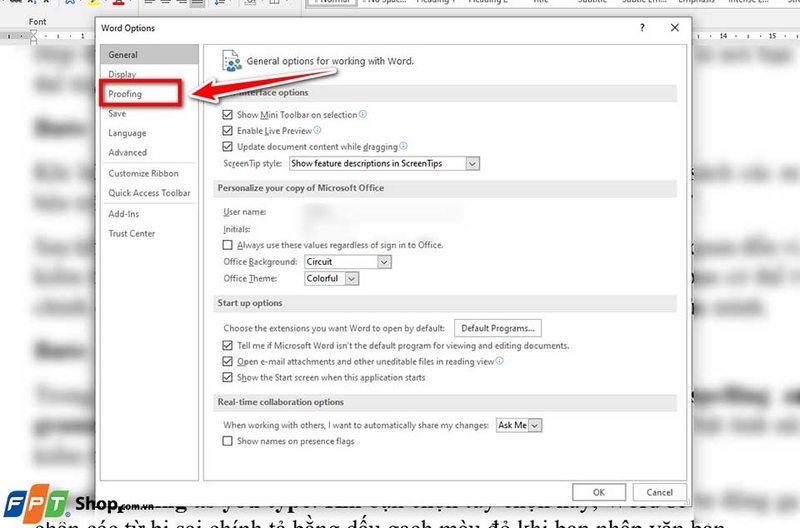Click info icon next to Enable Live Preview
Viewport: 800px width, 528px height.
(x=317, y=130)
